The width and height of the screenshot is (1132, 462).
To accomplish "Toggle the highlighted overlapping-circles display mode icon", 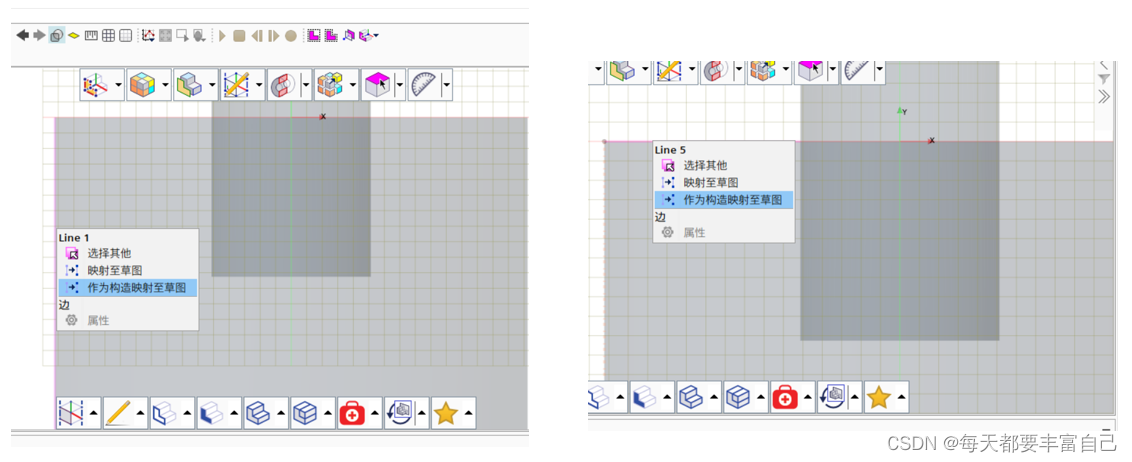I will point(56,35).
